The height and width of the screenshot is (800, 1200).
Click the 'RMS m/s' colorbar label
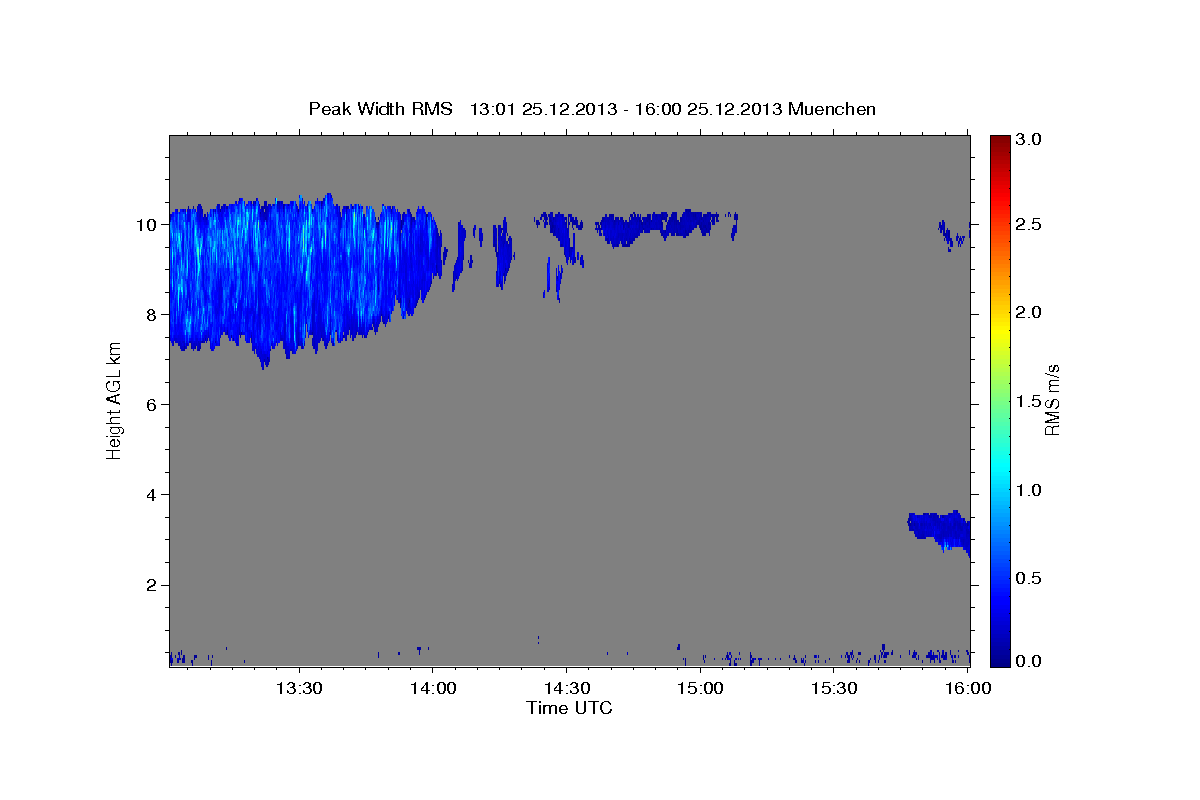[x=1052, y=399]
